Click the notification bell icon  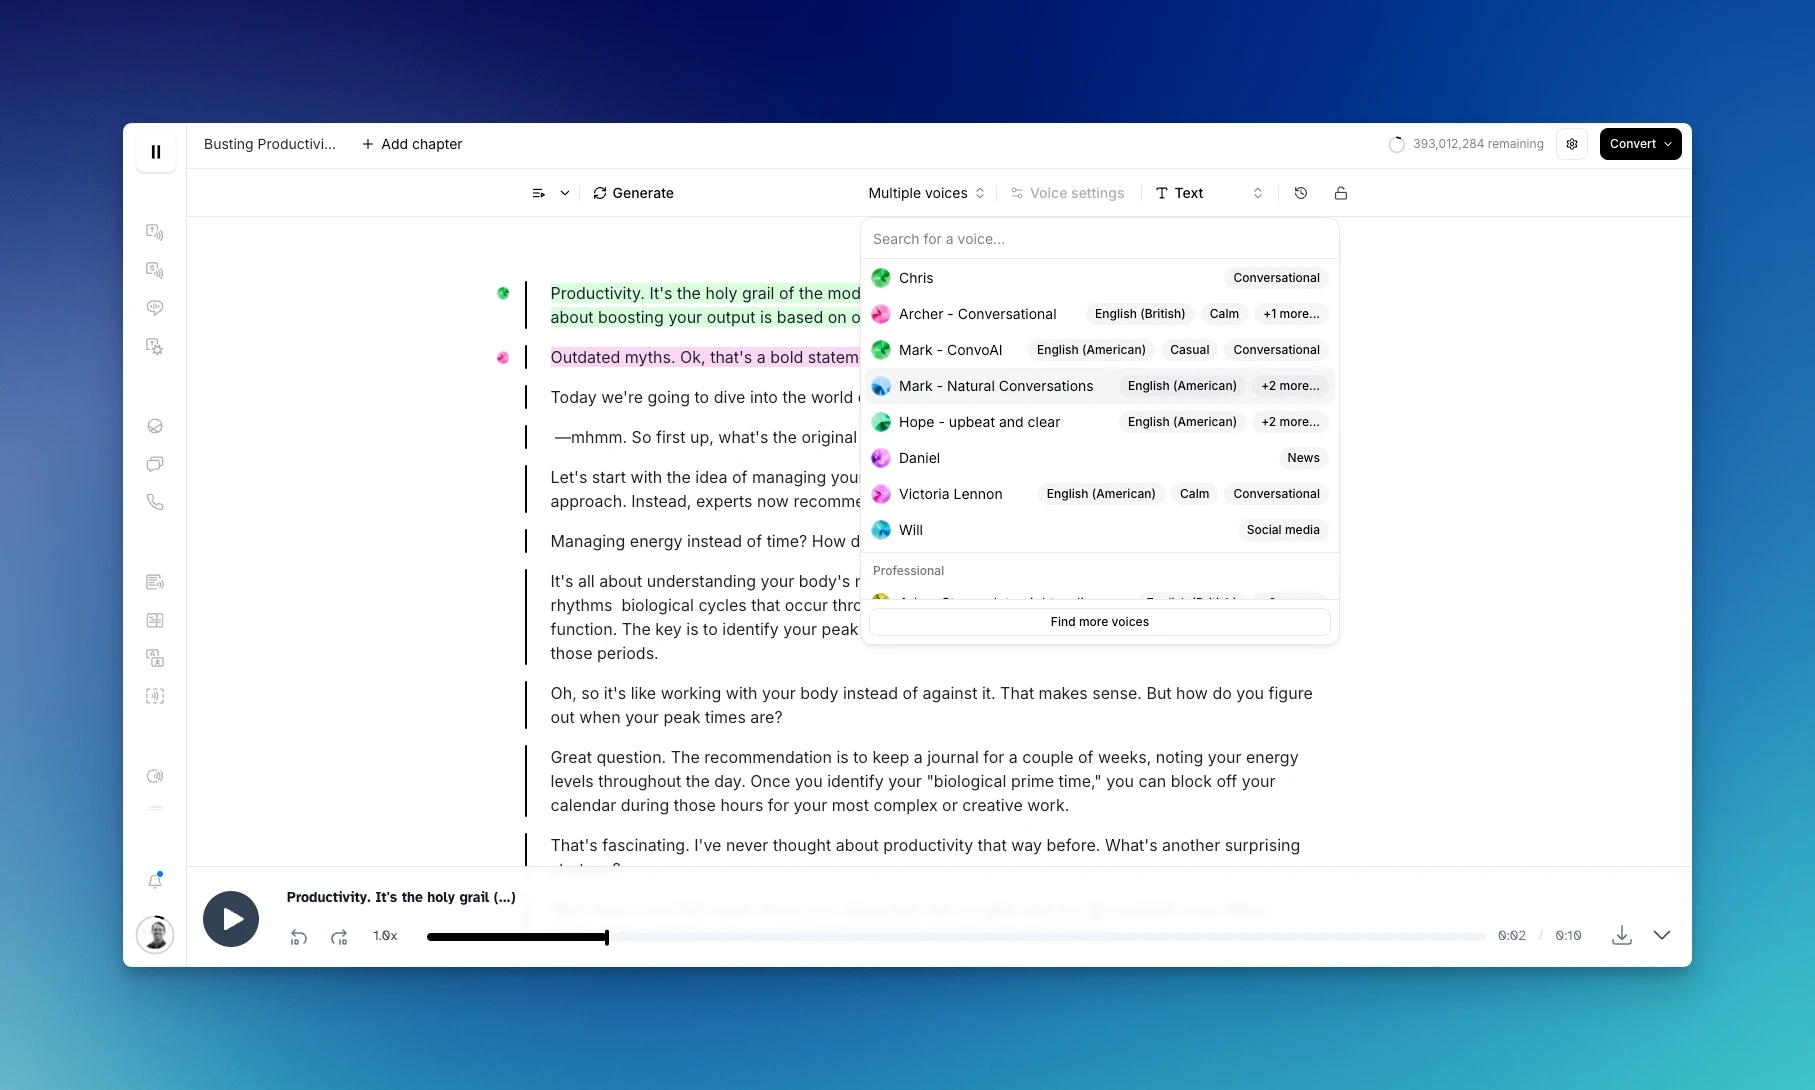155,881
